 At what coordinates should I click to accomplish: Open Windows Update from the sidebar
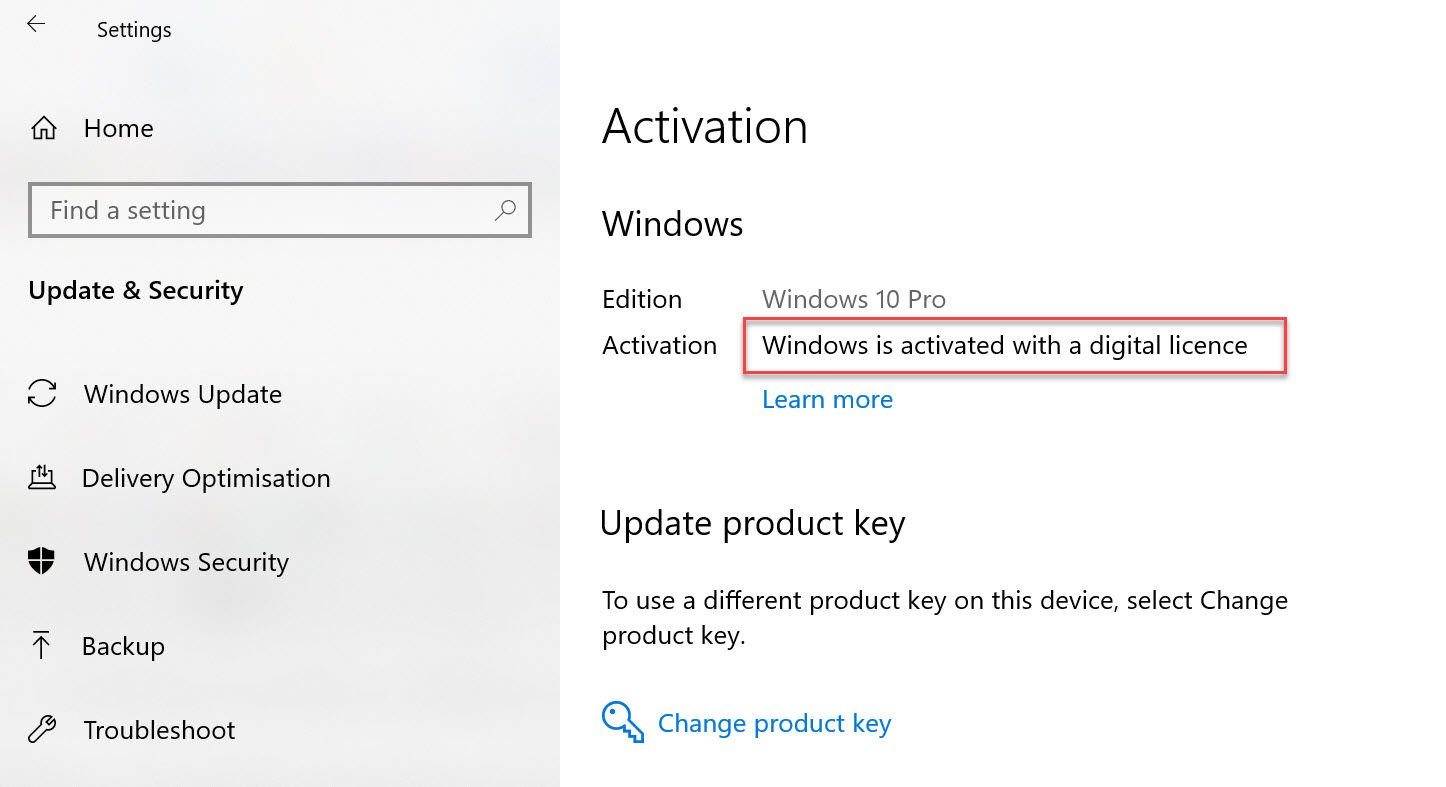click(x=183, y=394)
